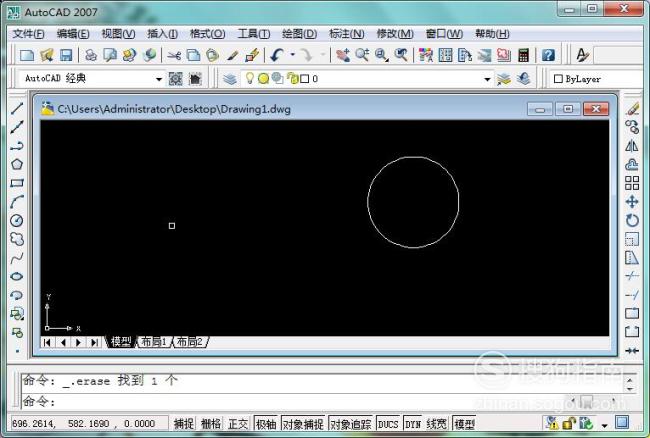Toggle the 极轴 polar tracking

(266, 423)
